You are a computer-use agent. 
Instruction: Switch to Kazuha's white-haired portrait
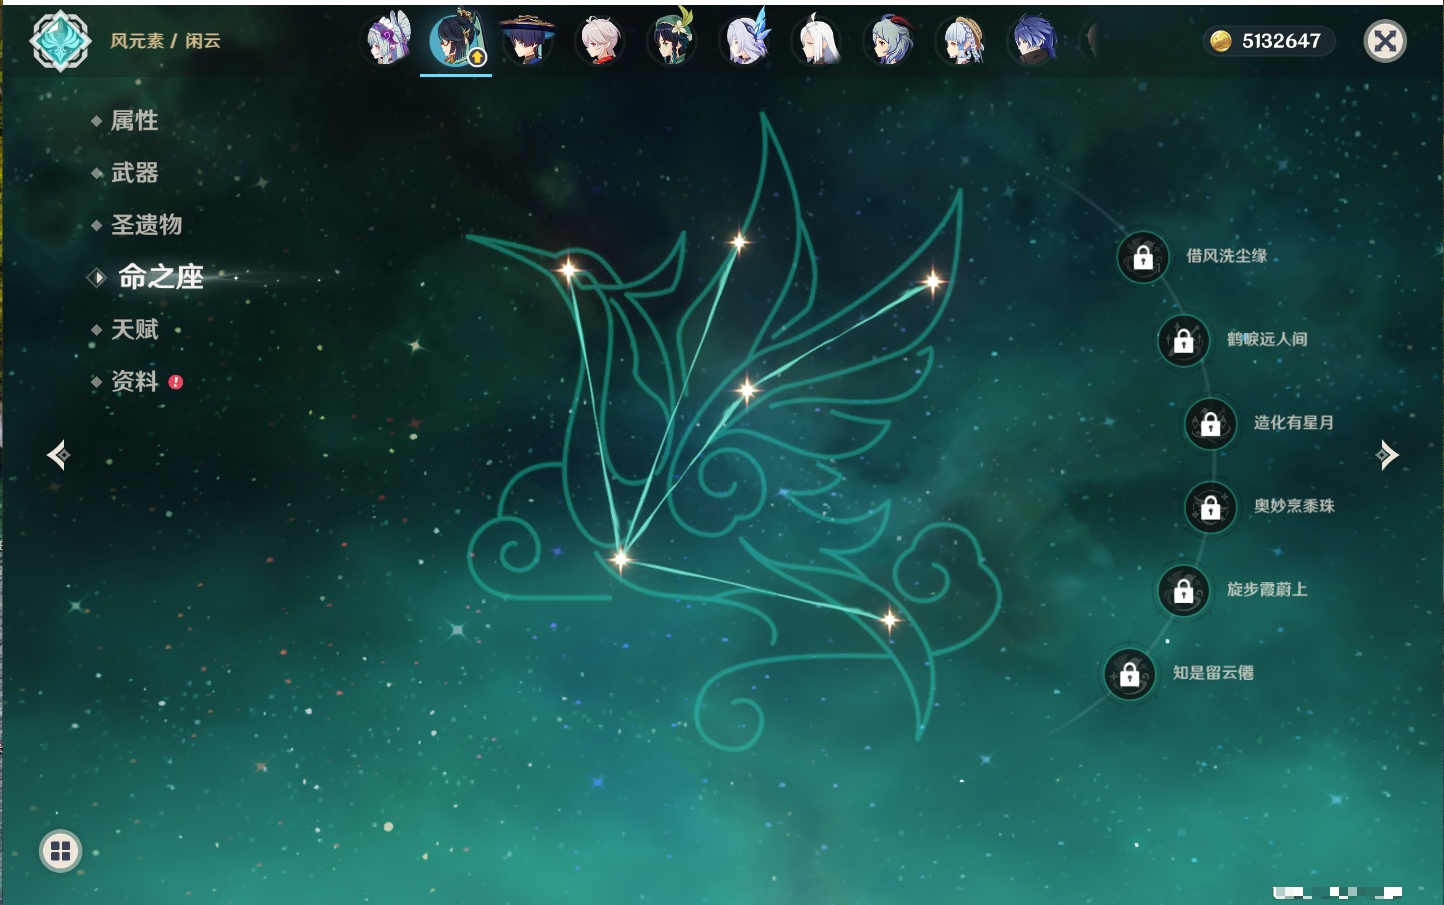coord(600,41)
